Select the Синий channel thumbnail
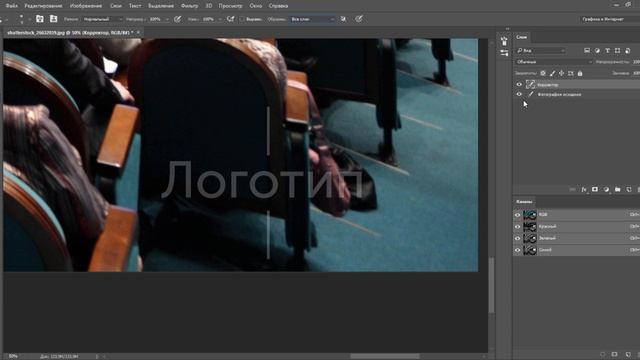This screenshot has height=360, width=640. click(x=530, y=250)
